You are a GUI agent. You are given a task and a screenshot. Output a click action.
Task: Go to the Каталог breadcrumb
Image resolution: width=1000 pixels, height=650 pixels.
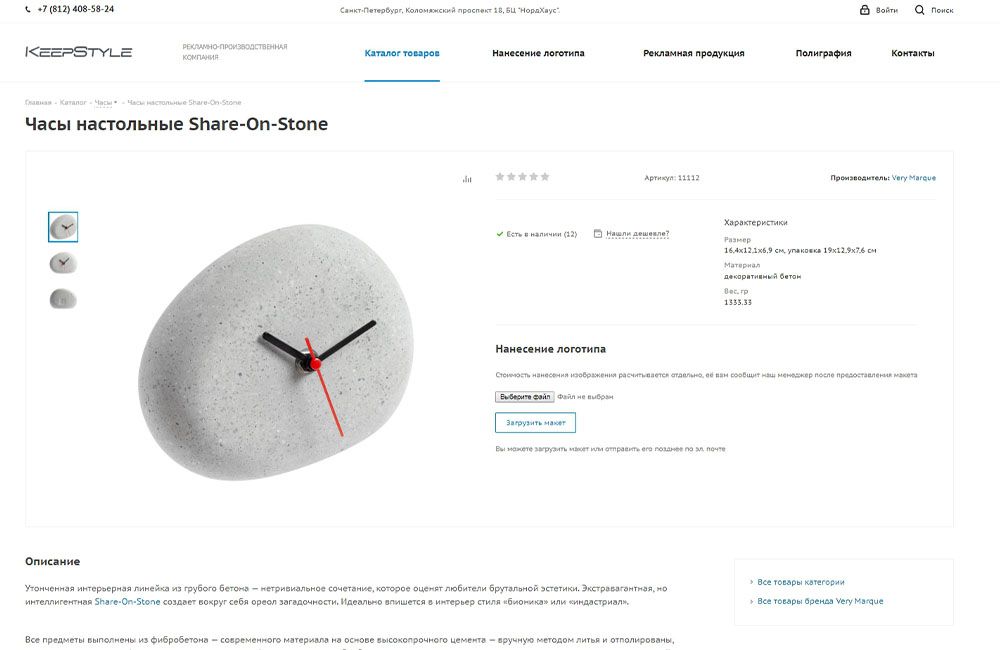pos(73,102)
